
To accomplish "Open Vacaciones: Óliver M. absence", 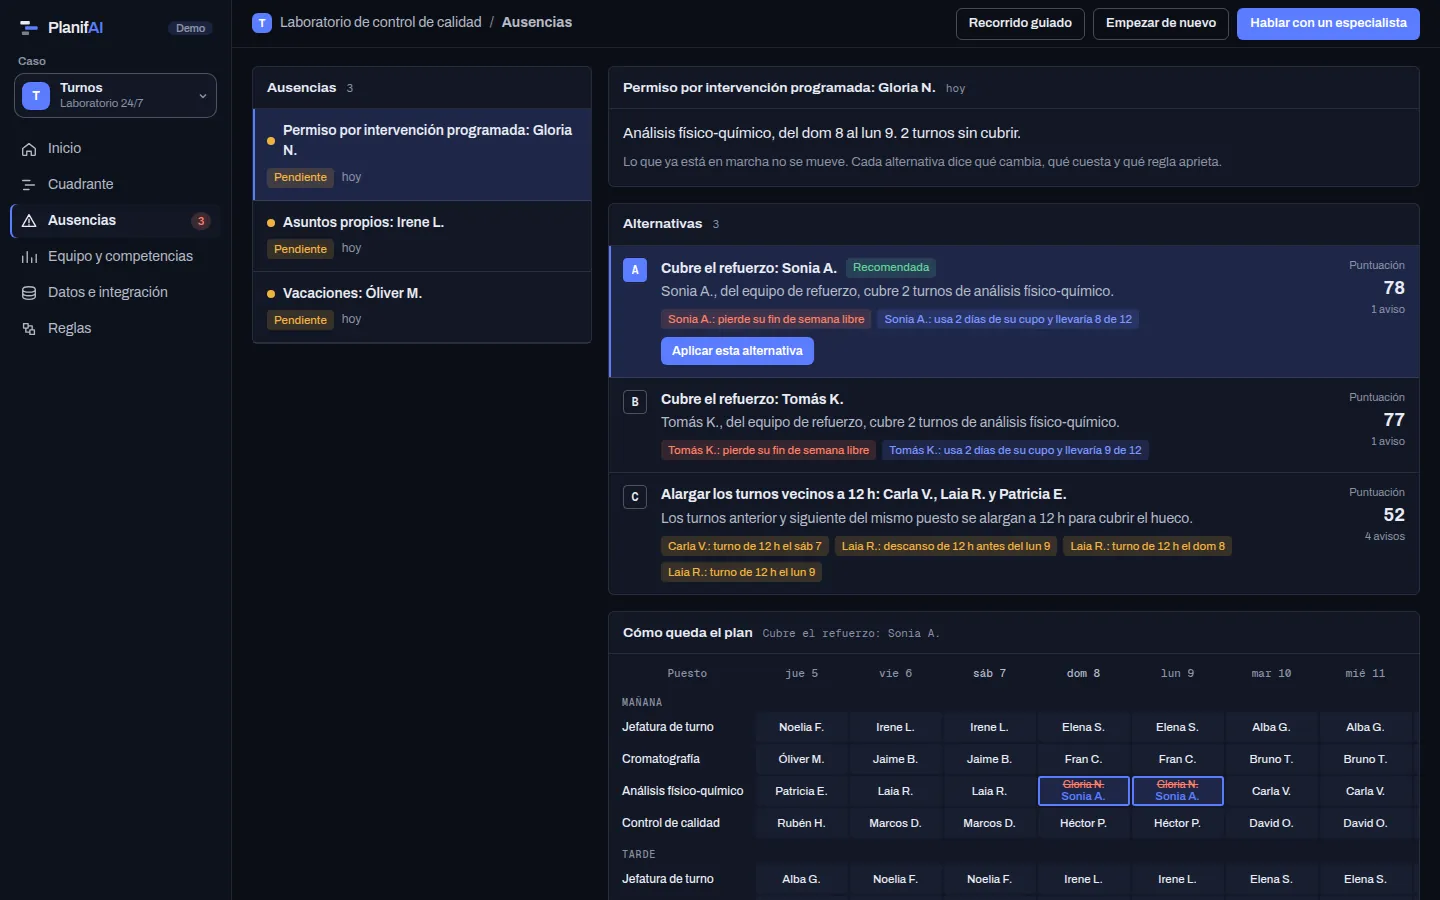I will tap(422, 307).
